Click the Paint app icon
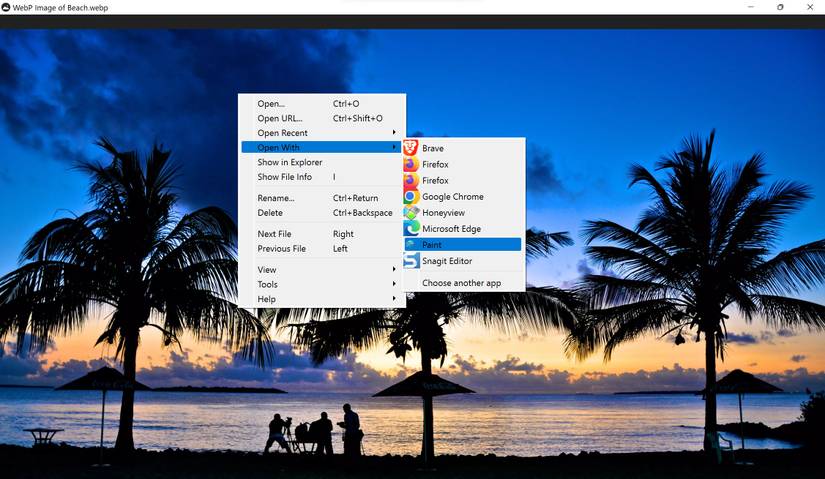The image size is (825, 479). coord(411,245)
